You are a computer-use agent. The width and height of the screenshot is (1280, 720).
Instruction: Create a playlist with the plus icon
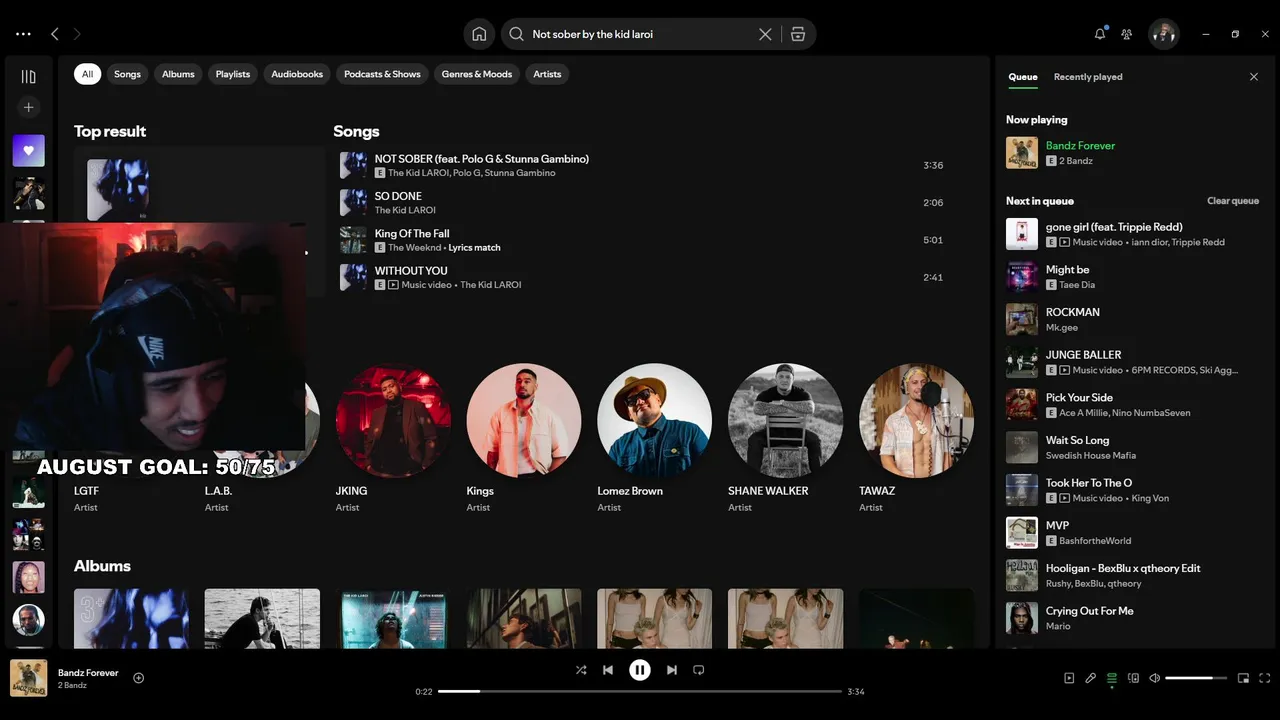coord(28,107)
